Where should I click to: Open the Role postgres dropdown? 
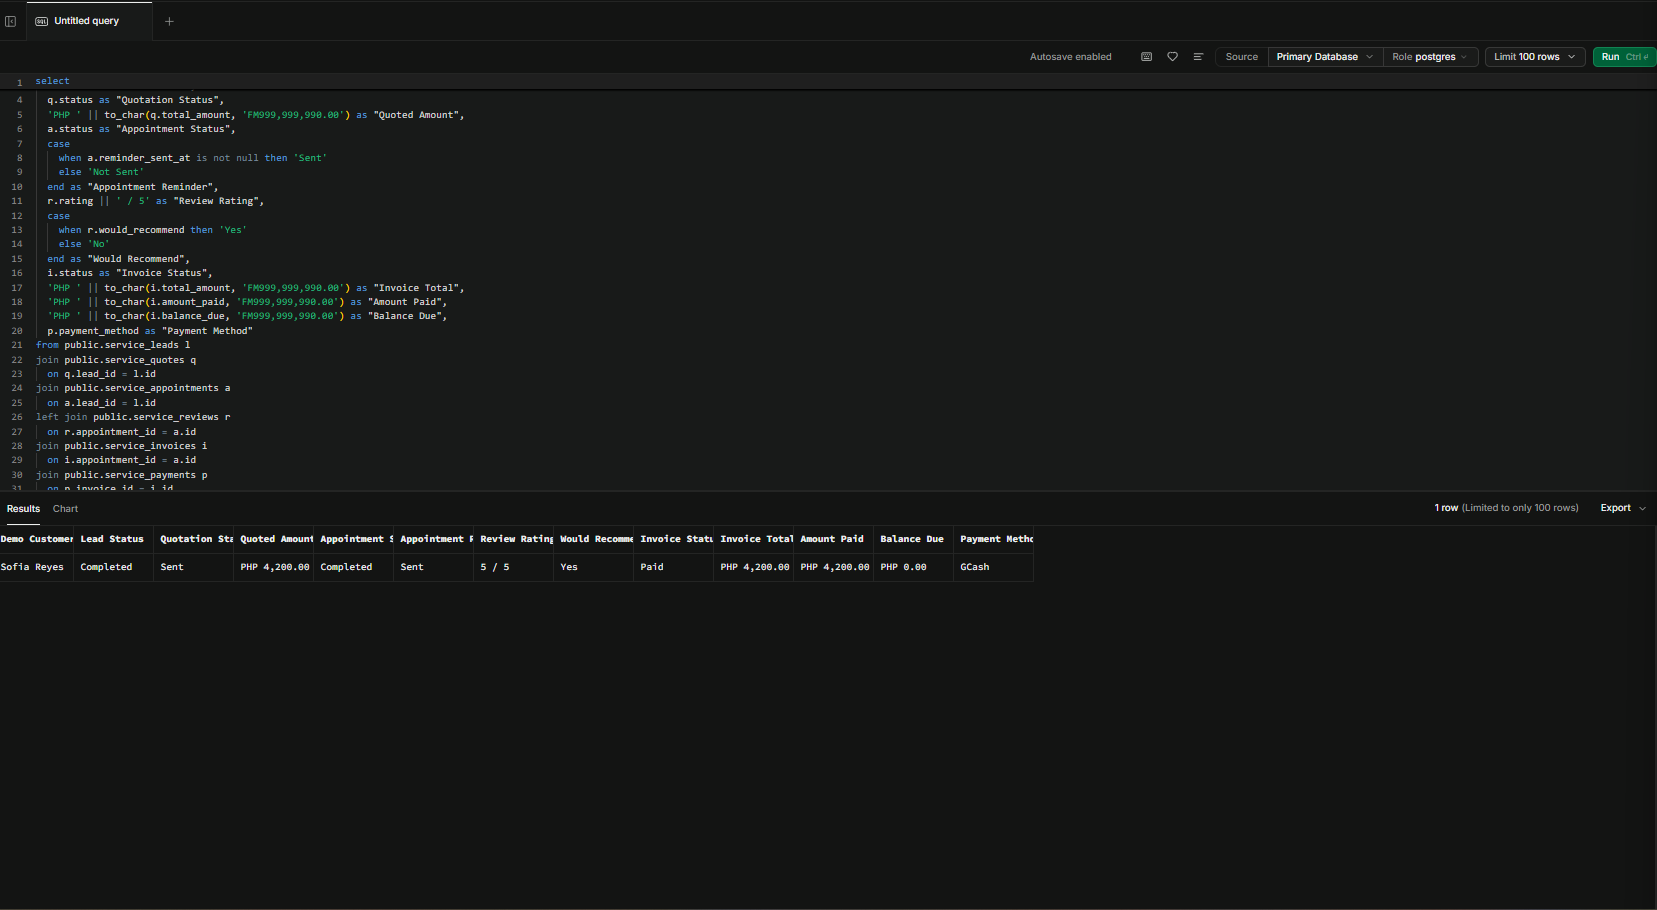click(1430, 57)
